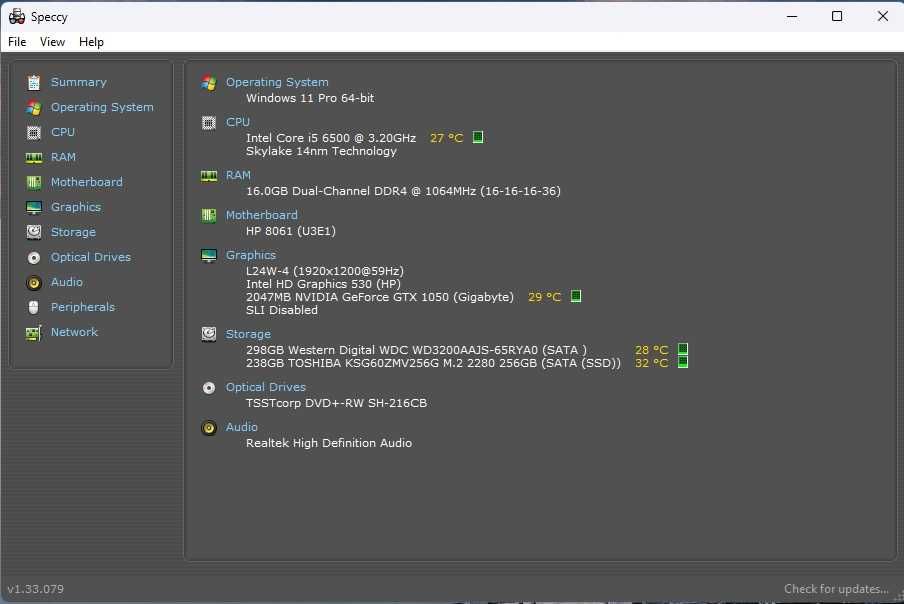Image resolution: width=904 pixels, height=604 pixels.
Task: Click the RAM icon in summary panel
Action: coord(209,176)
